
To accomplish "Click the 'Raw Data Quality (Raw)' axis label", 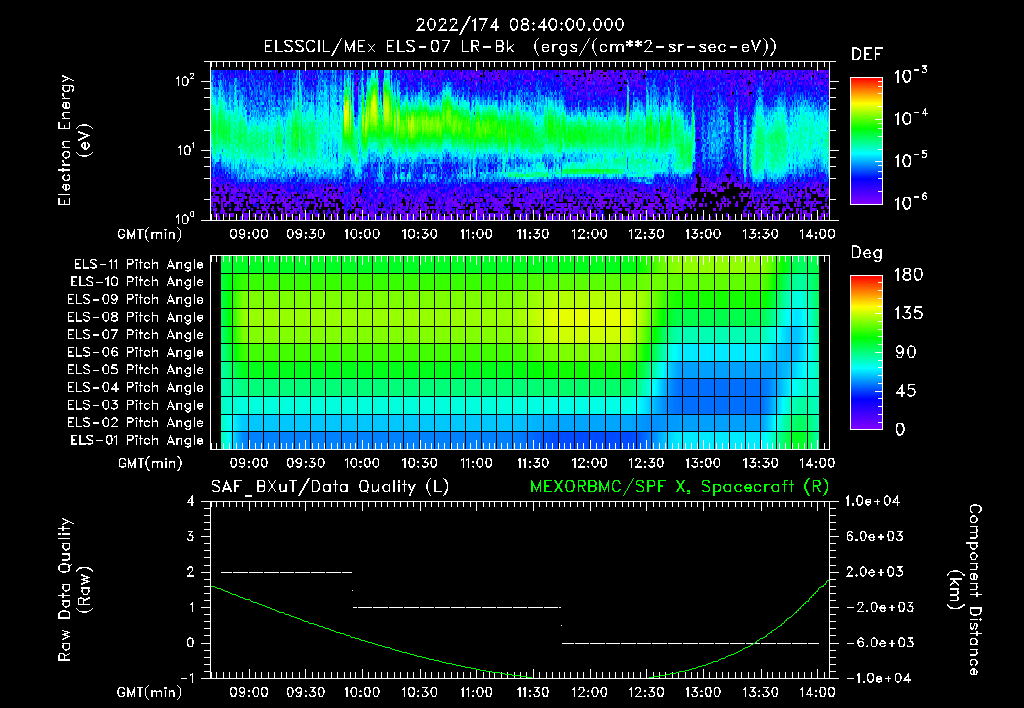I will click(x=74, y=590).
